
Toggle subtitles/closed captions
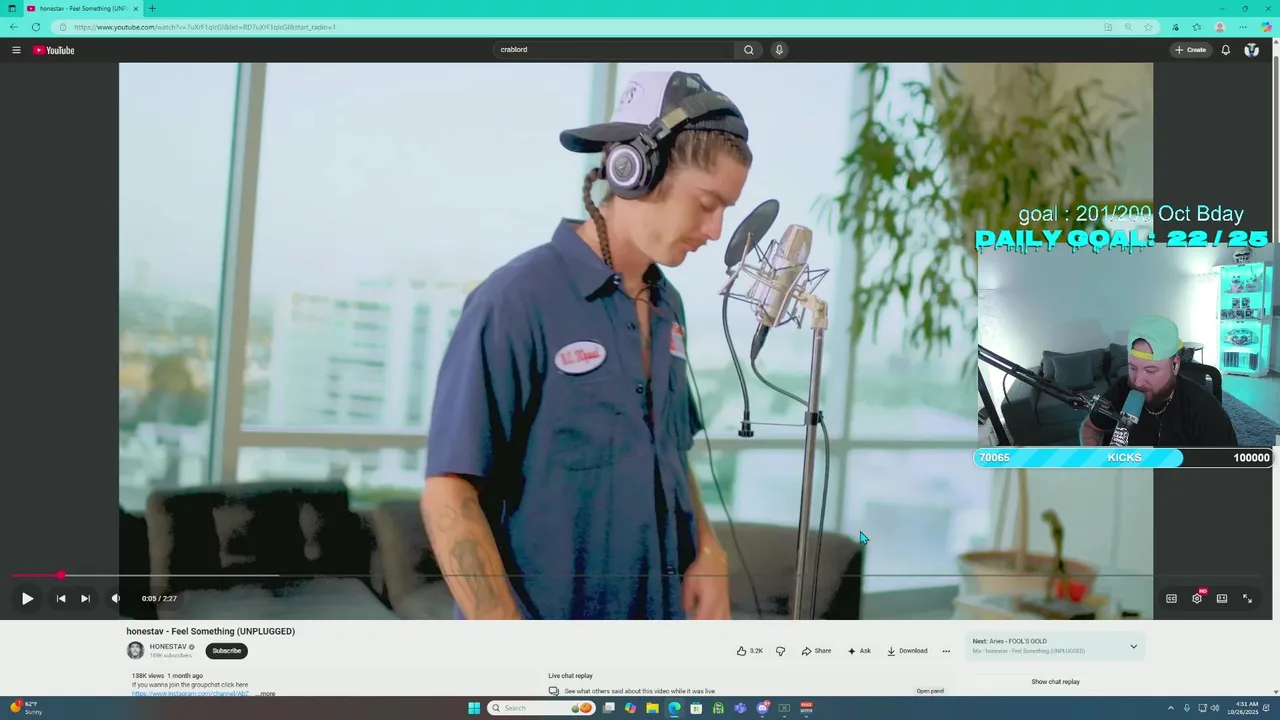[1171, 598]
